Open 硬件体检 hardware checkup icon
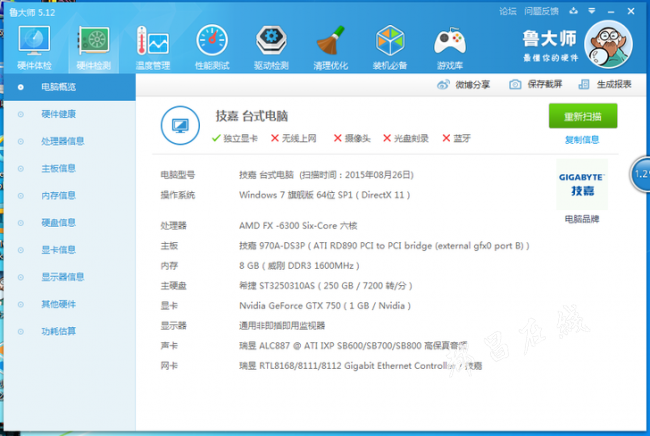Image resolution: width=650 pixels, height=436 pixels. [x=34, y=47]
